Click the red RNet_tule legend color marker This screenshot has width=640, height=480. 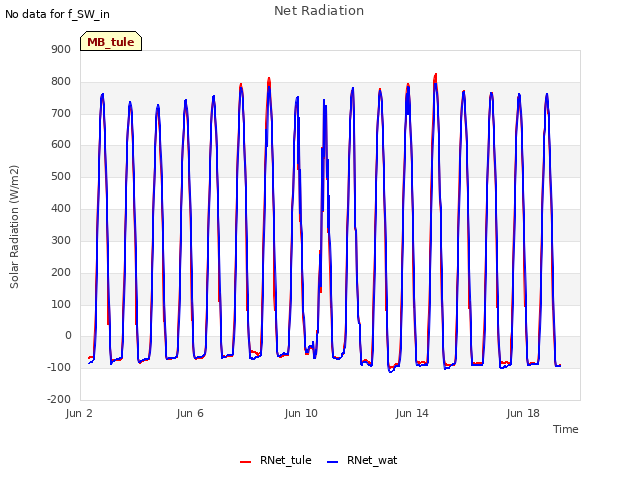click(x=245, y=462)
